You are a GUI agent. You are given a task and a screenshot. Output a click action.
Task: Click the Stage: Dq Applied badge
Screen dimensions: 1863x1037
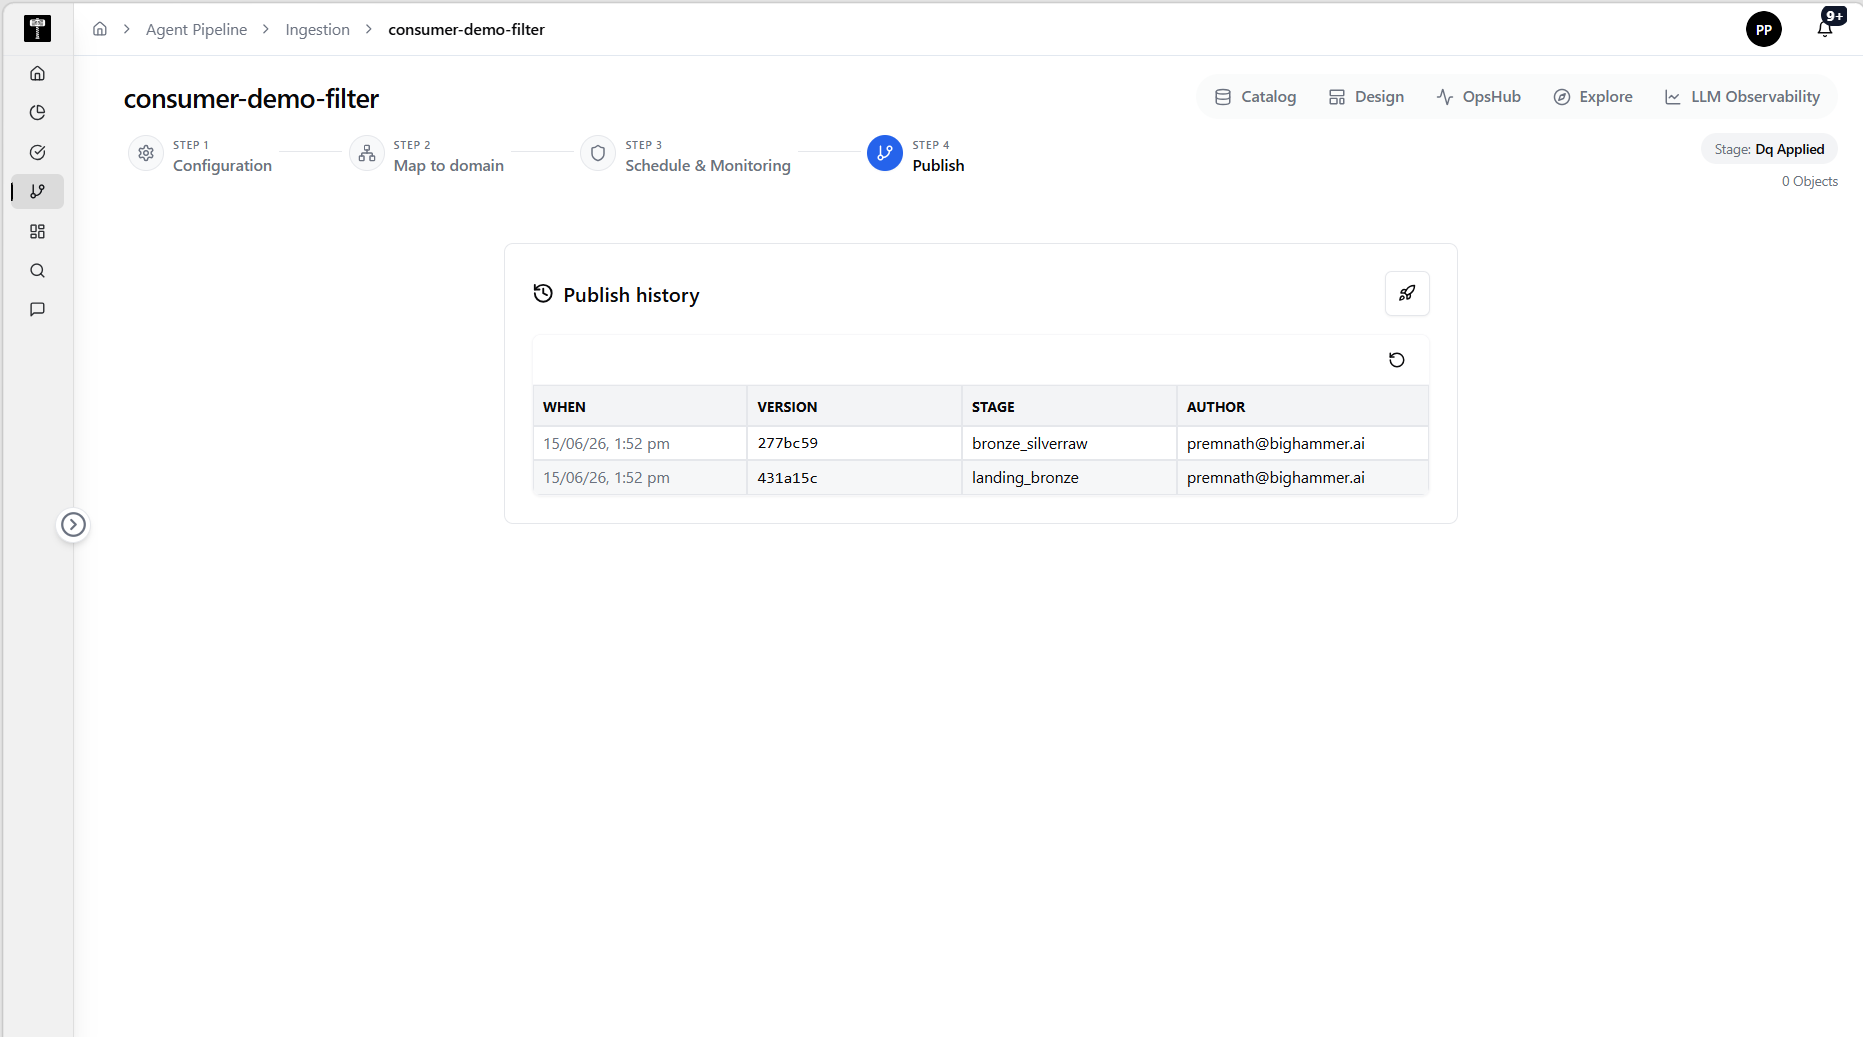1769,149
